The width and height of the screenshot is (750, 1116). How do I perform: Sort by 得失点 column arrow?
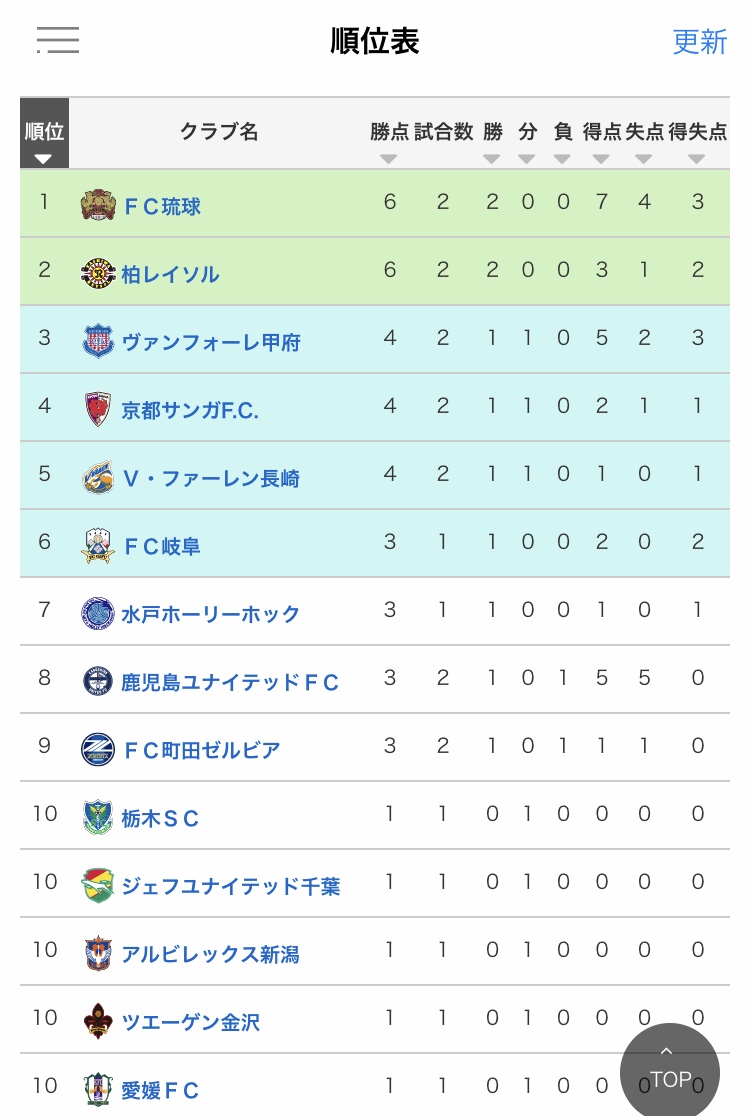(x=697, y=158)
